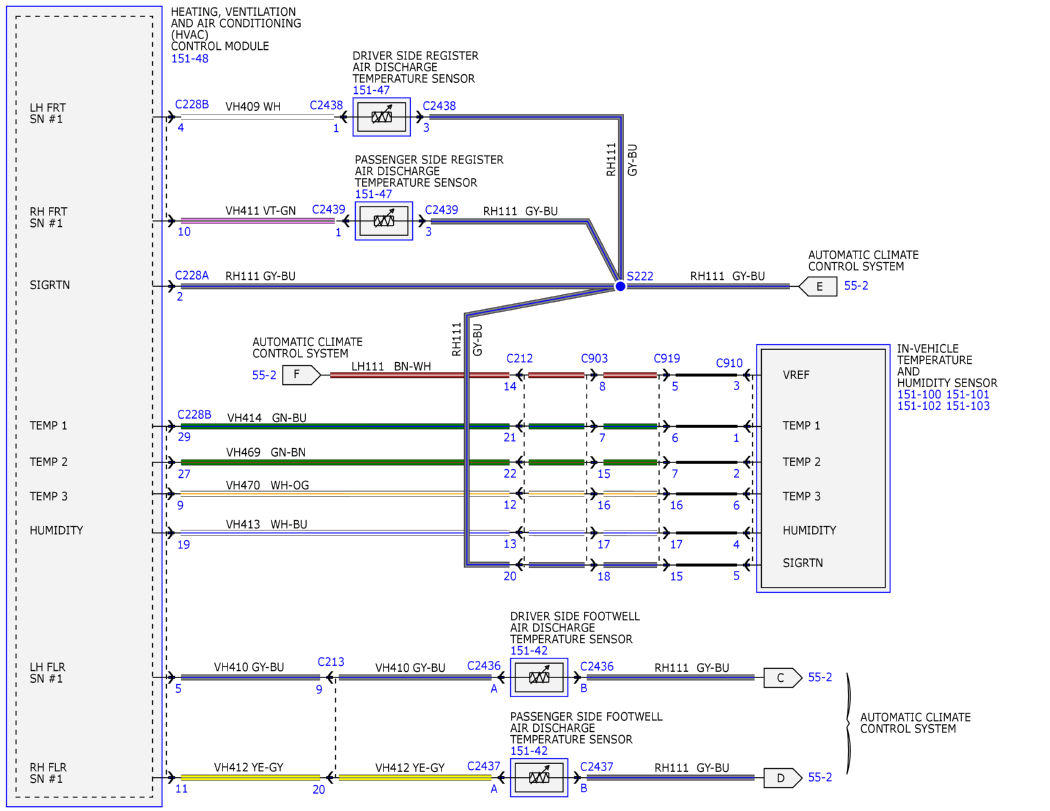Follow the 55-2 link beside connector E
Viewport: 1050px width, 811px height.
point(856,286)
